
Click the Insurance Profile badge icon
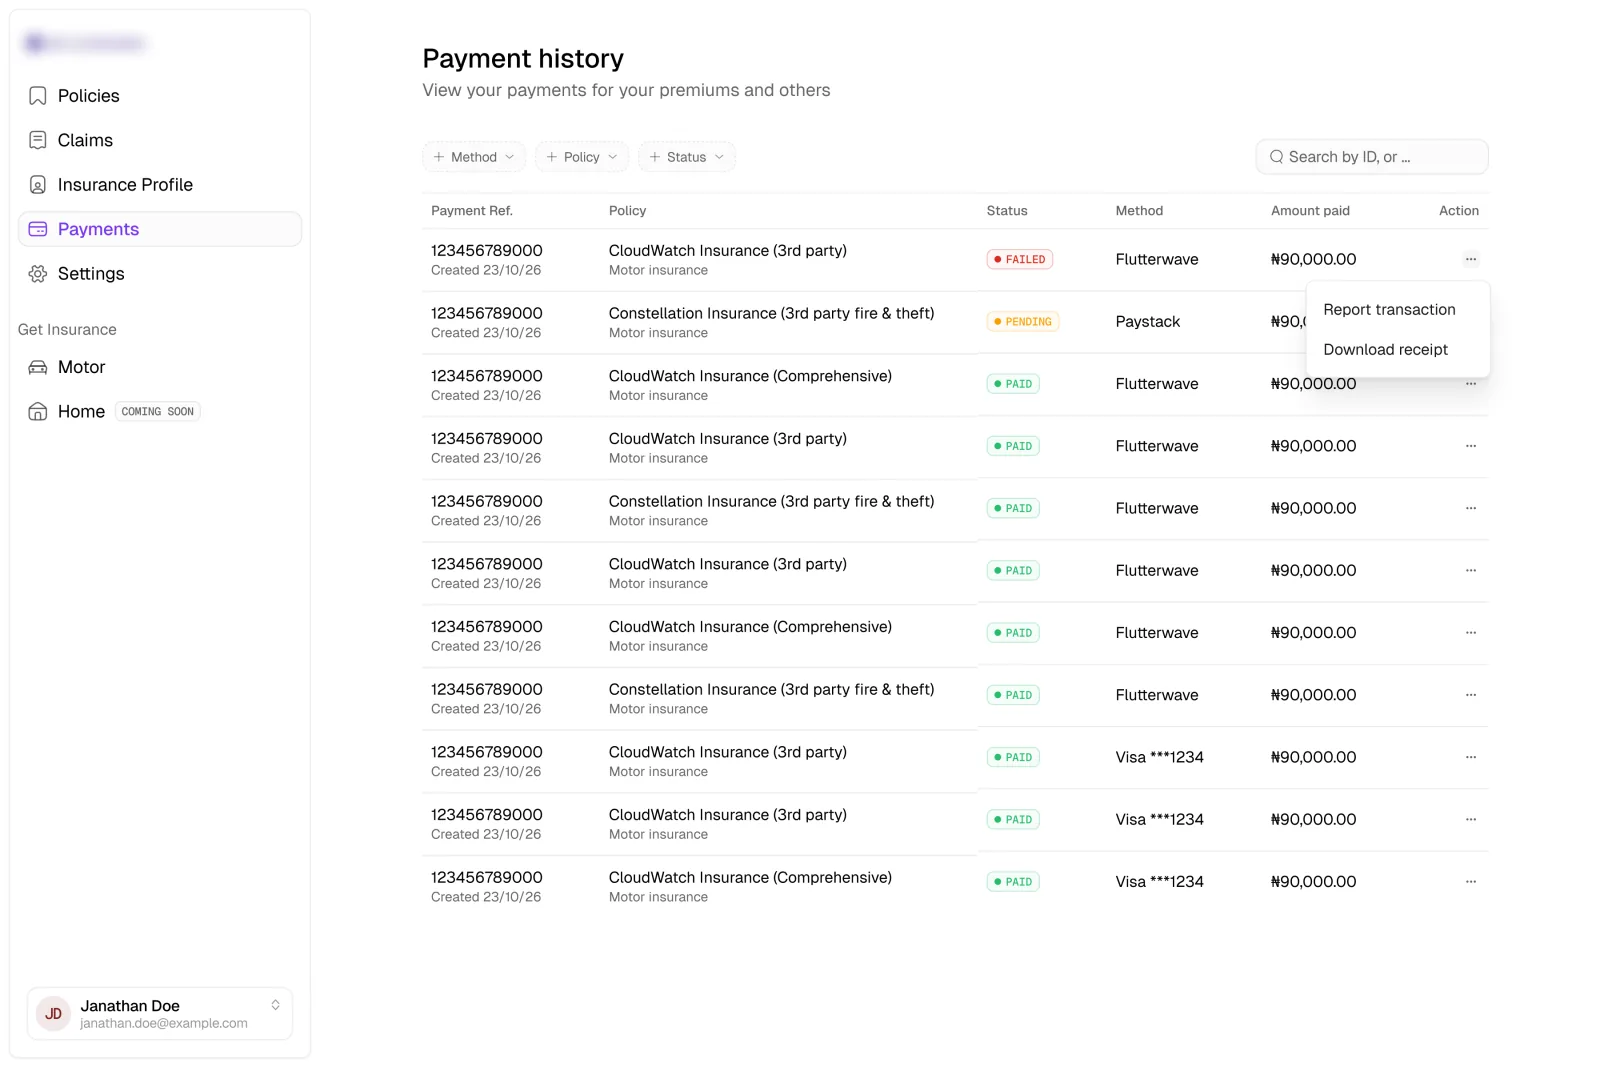click(38, 185)
